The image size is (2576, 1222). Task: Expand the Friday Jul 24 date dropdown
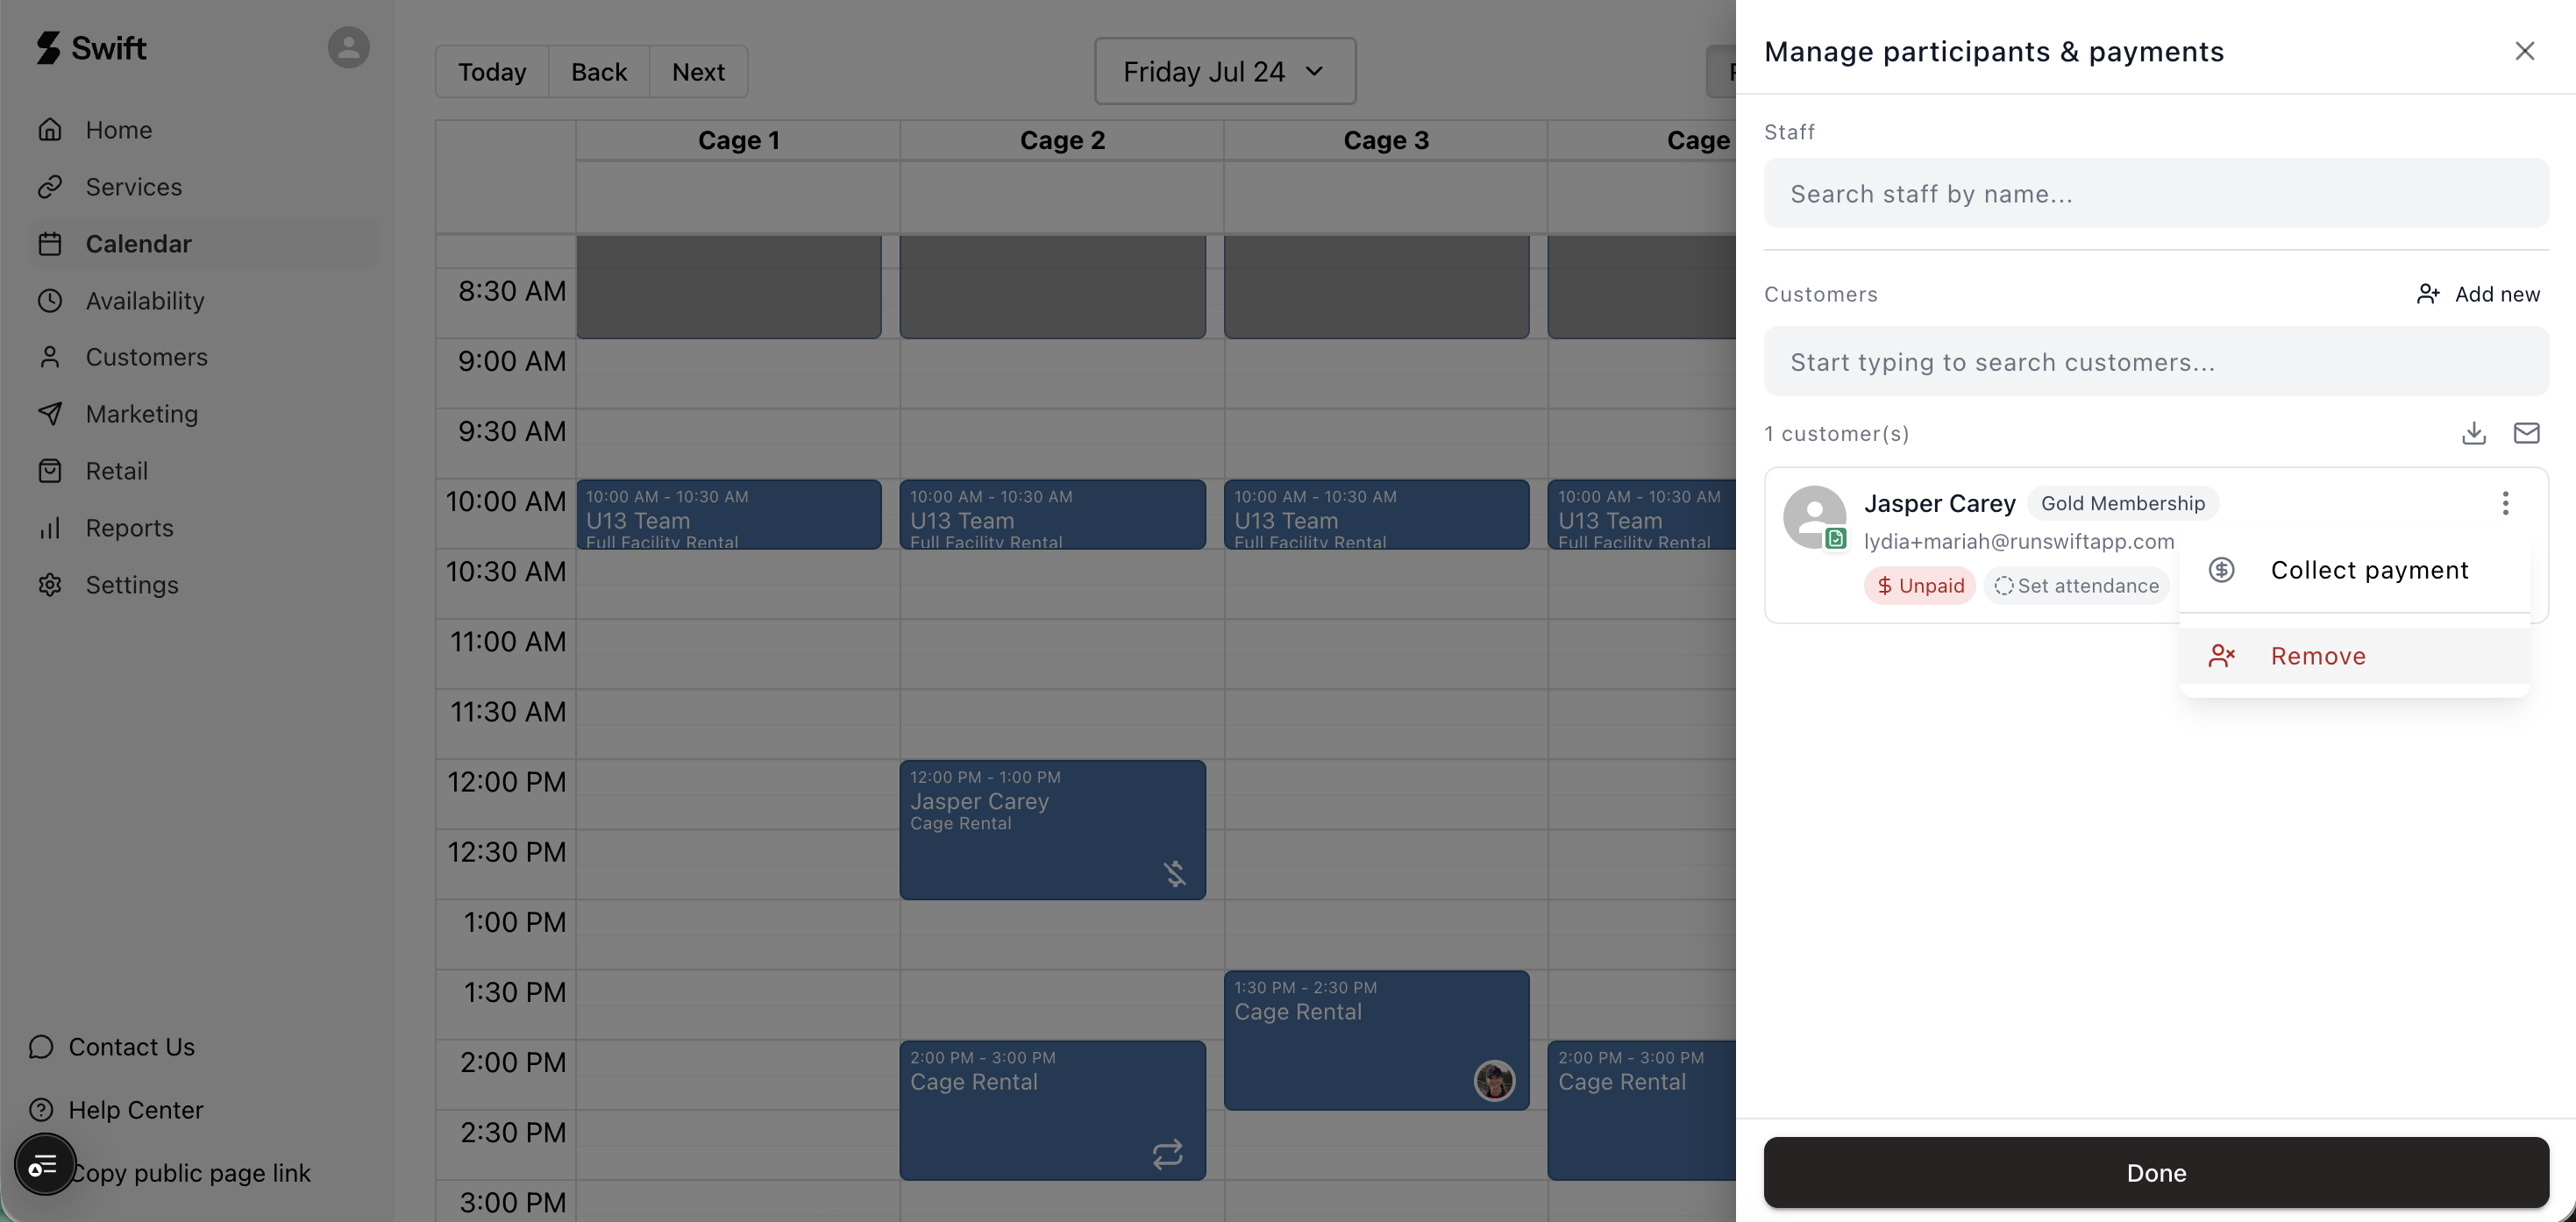pos(1224,71)
